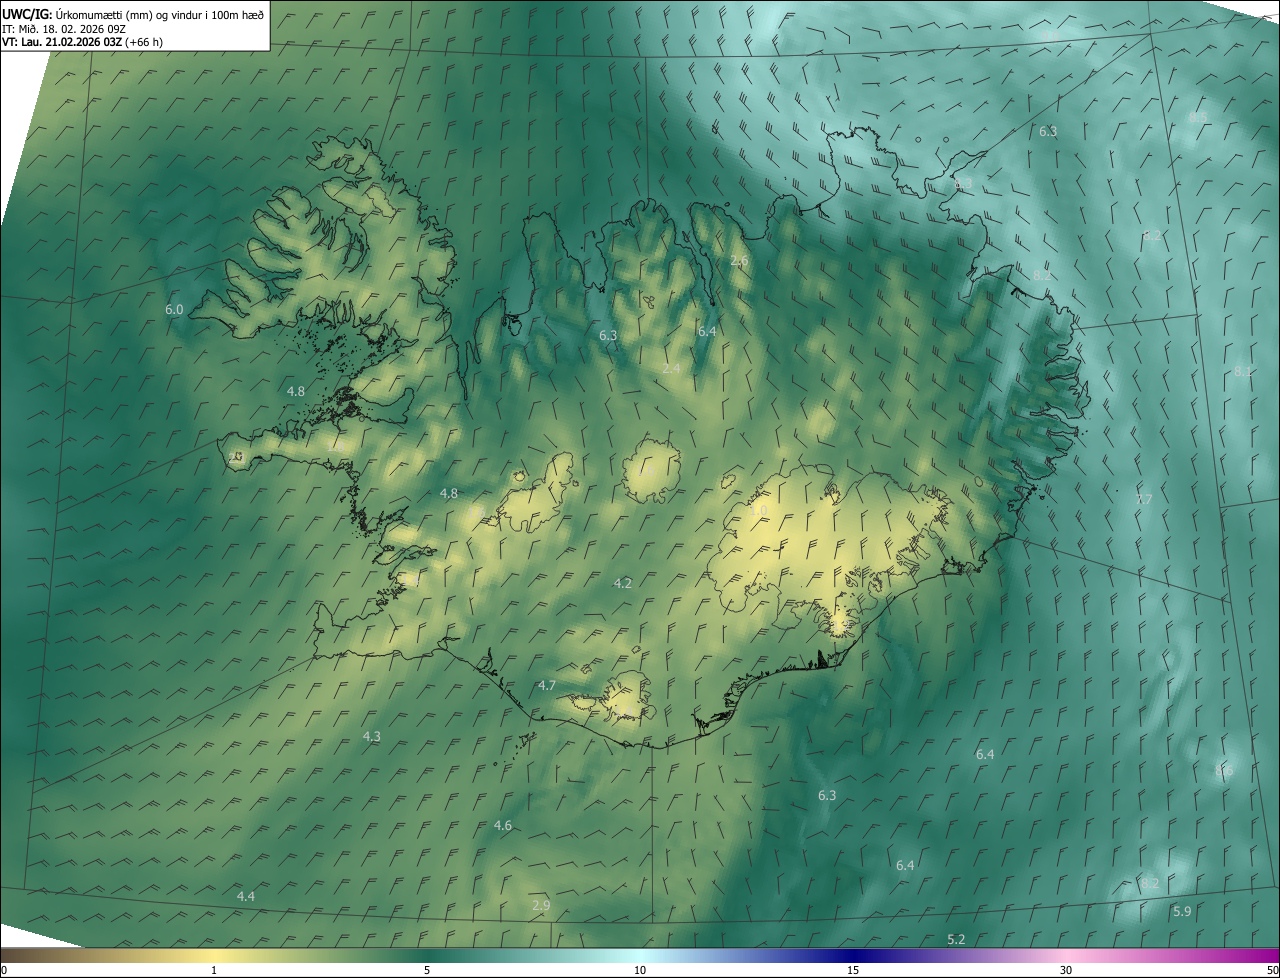Click the '4.3' value label over the sea
This screenshot has width=1280, height=978.
tap(371, 736)
